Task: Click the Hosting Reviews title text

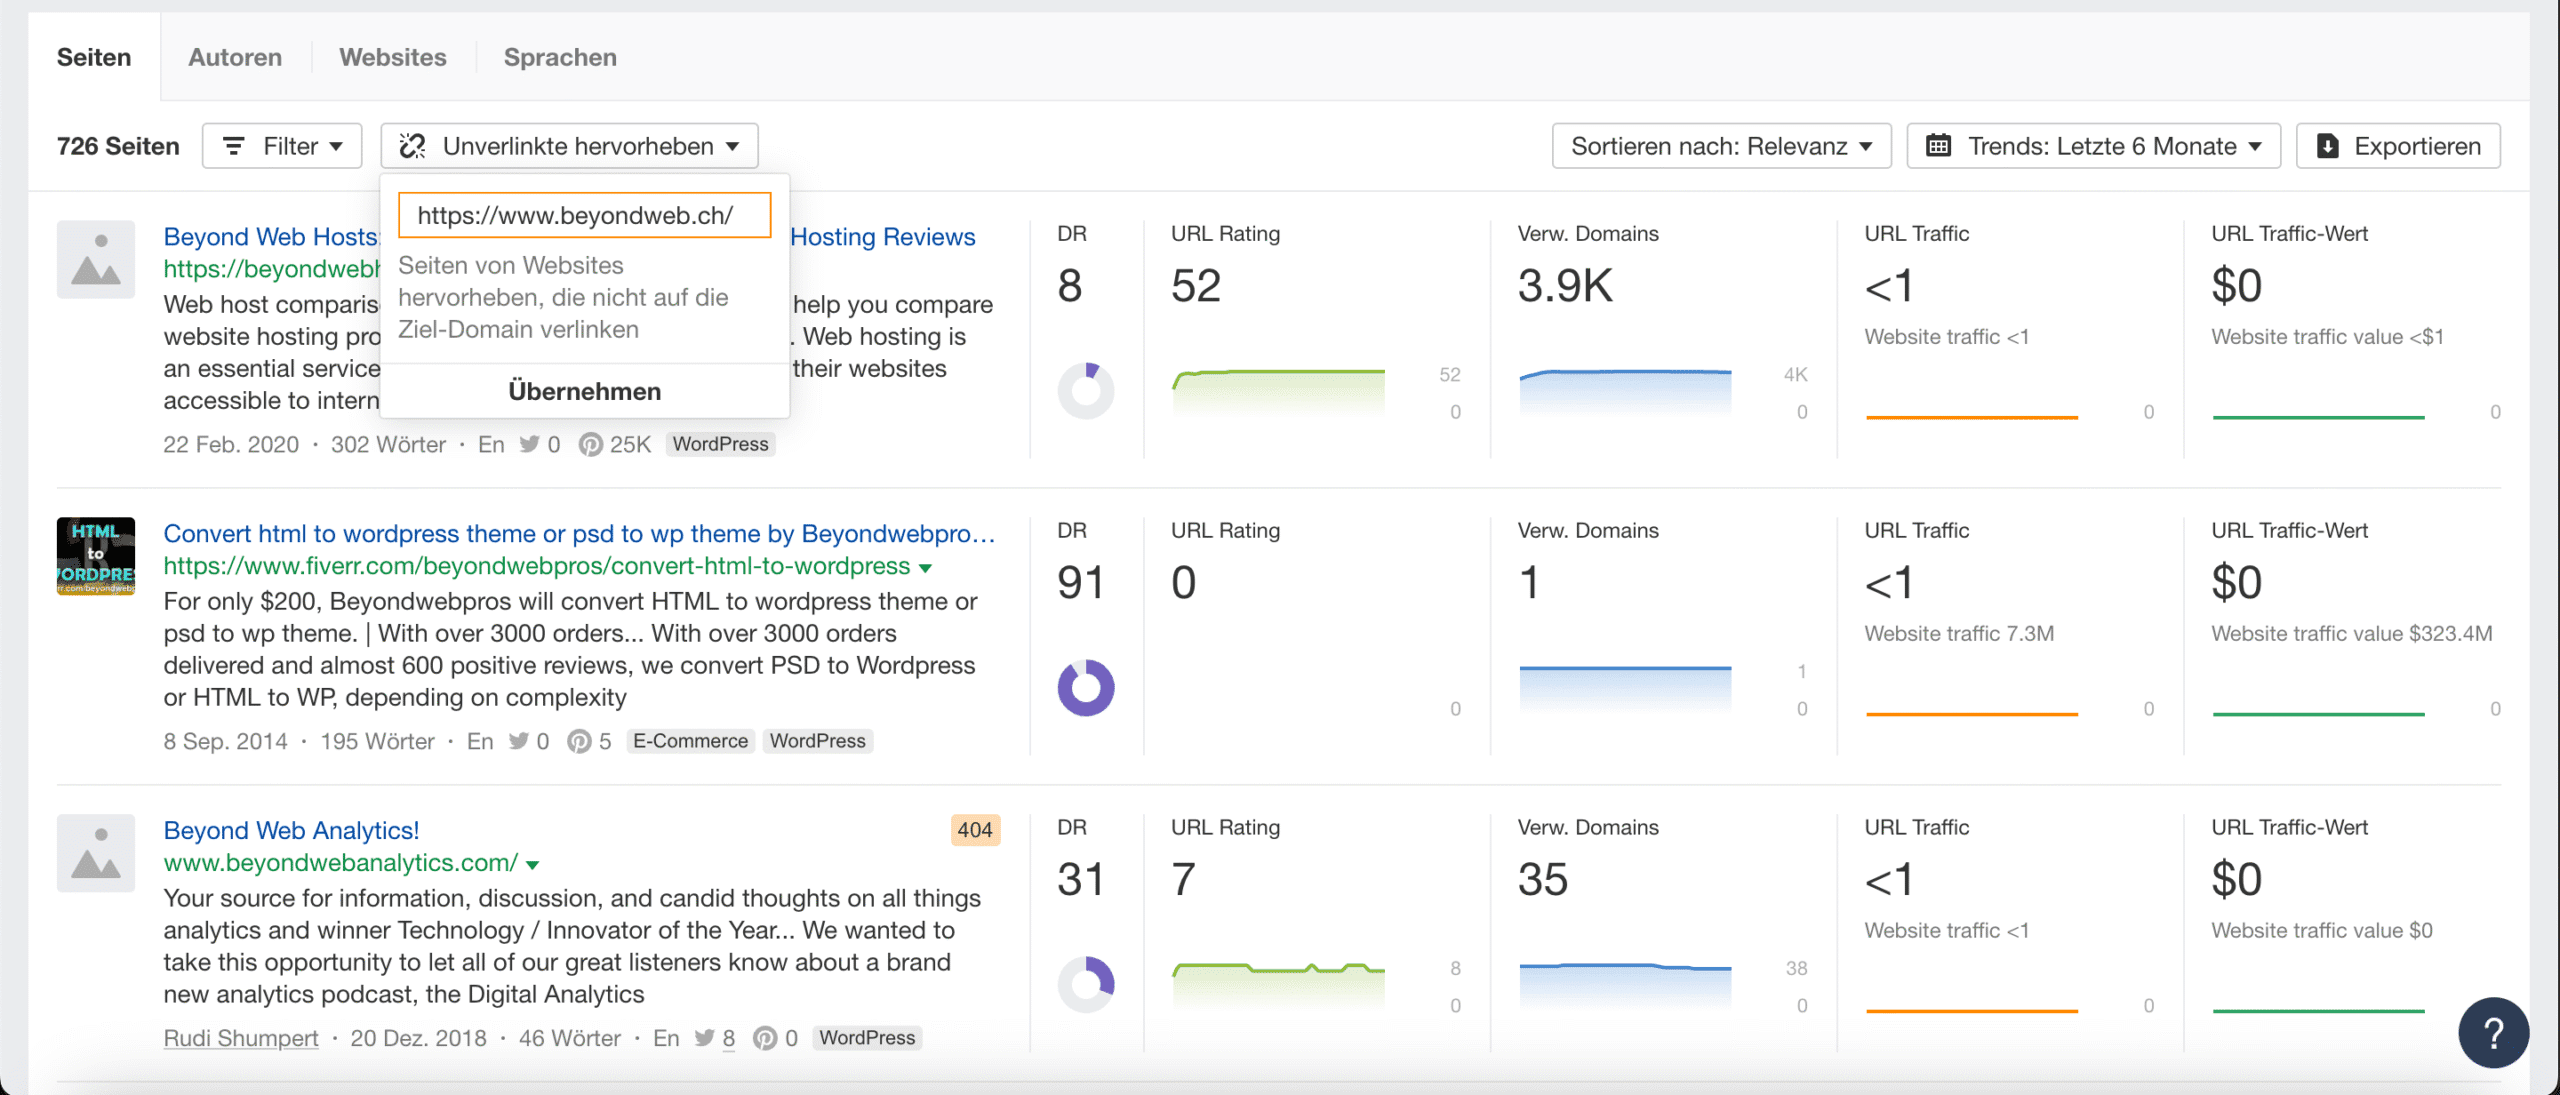Action: [883, 237]
